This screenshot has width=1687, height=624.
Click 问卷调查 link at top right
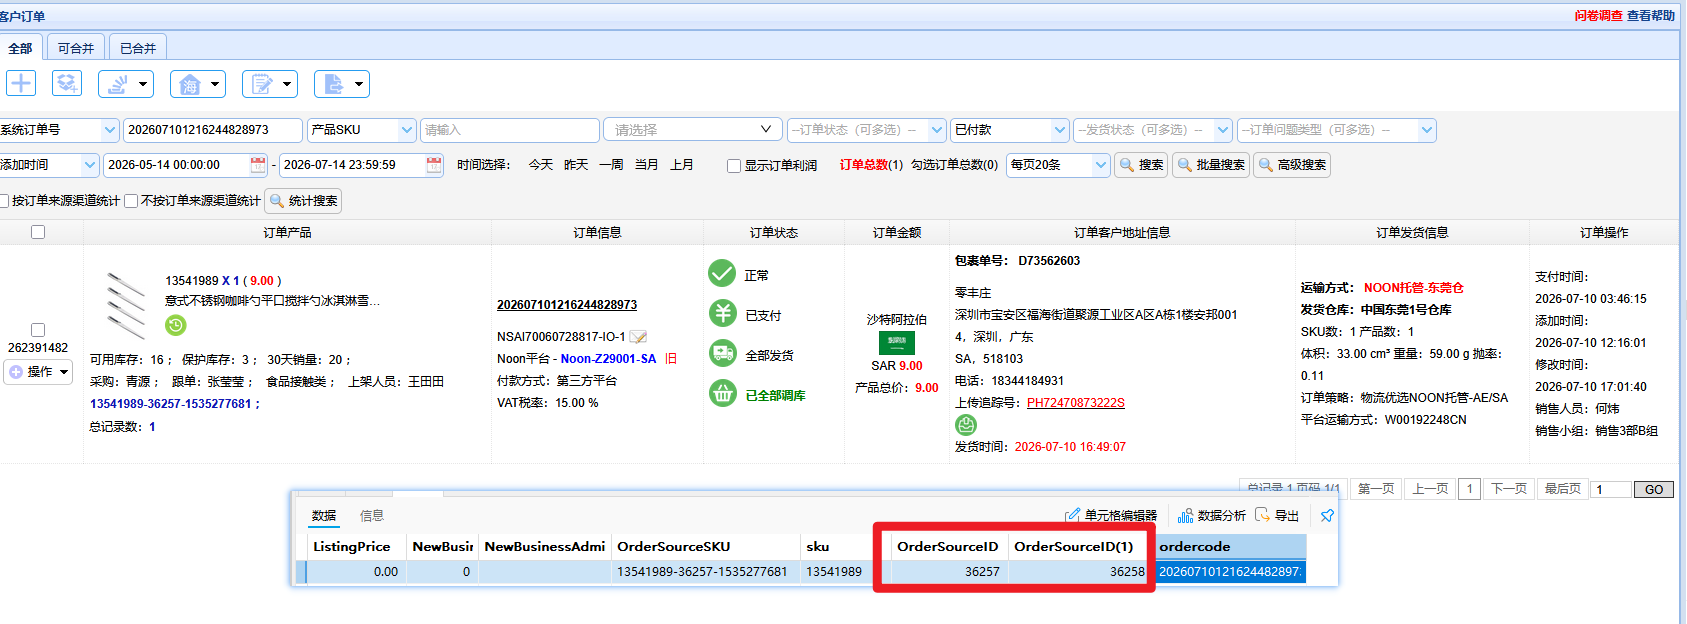pos(1598,16)
